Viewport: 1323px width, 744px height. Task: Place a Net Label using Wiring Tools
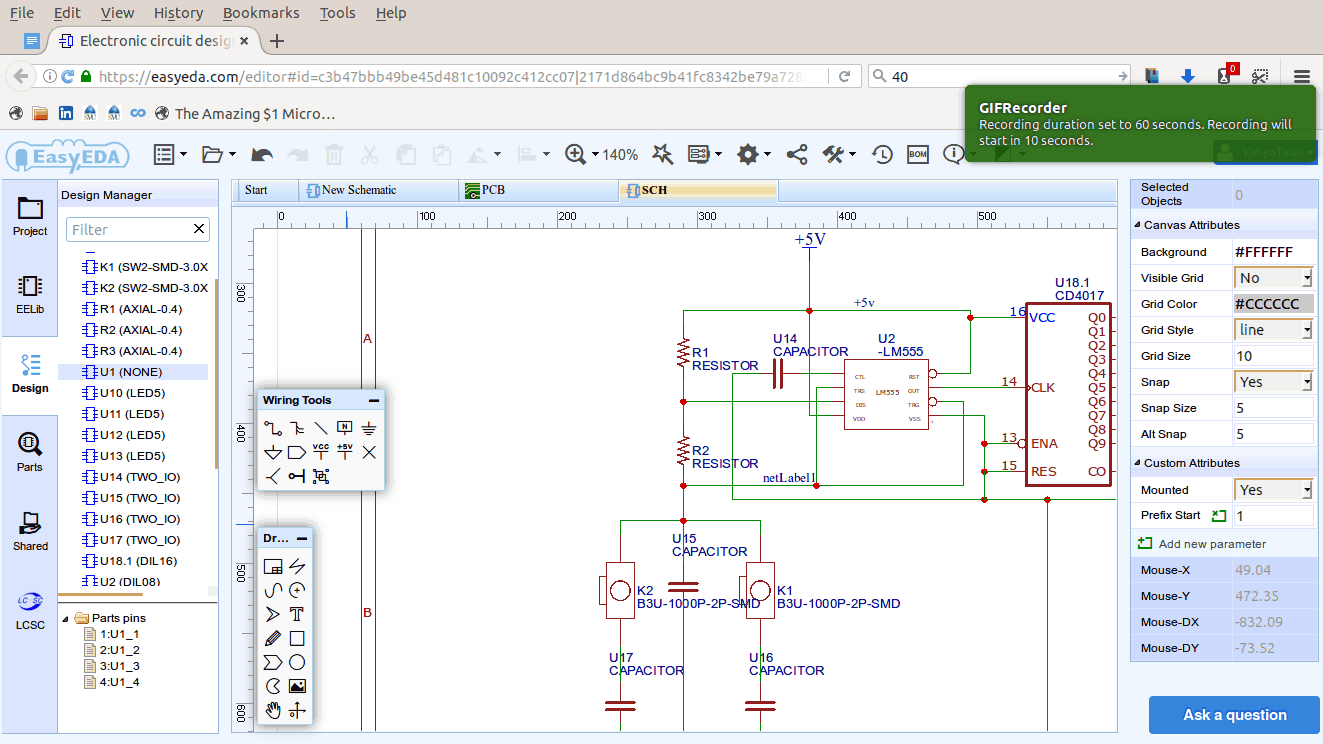(x=346, y=428)
